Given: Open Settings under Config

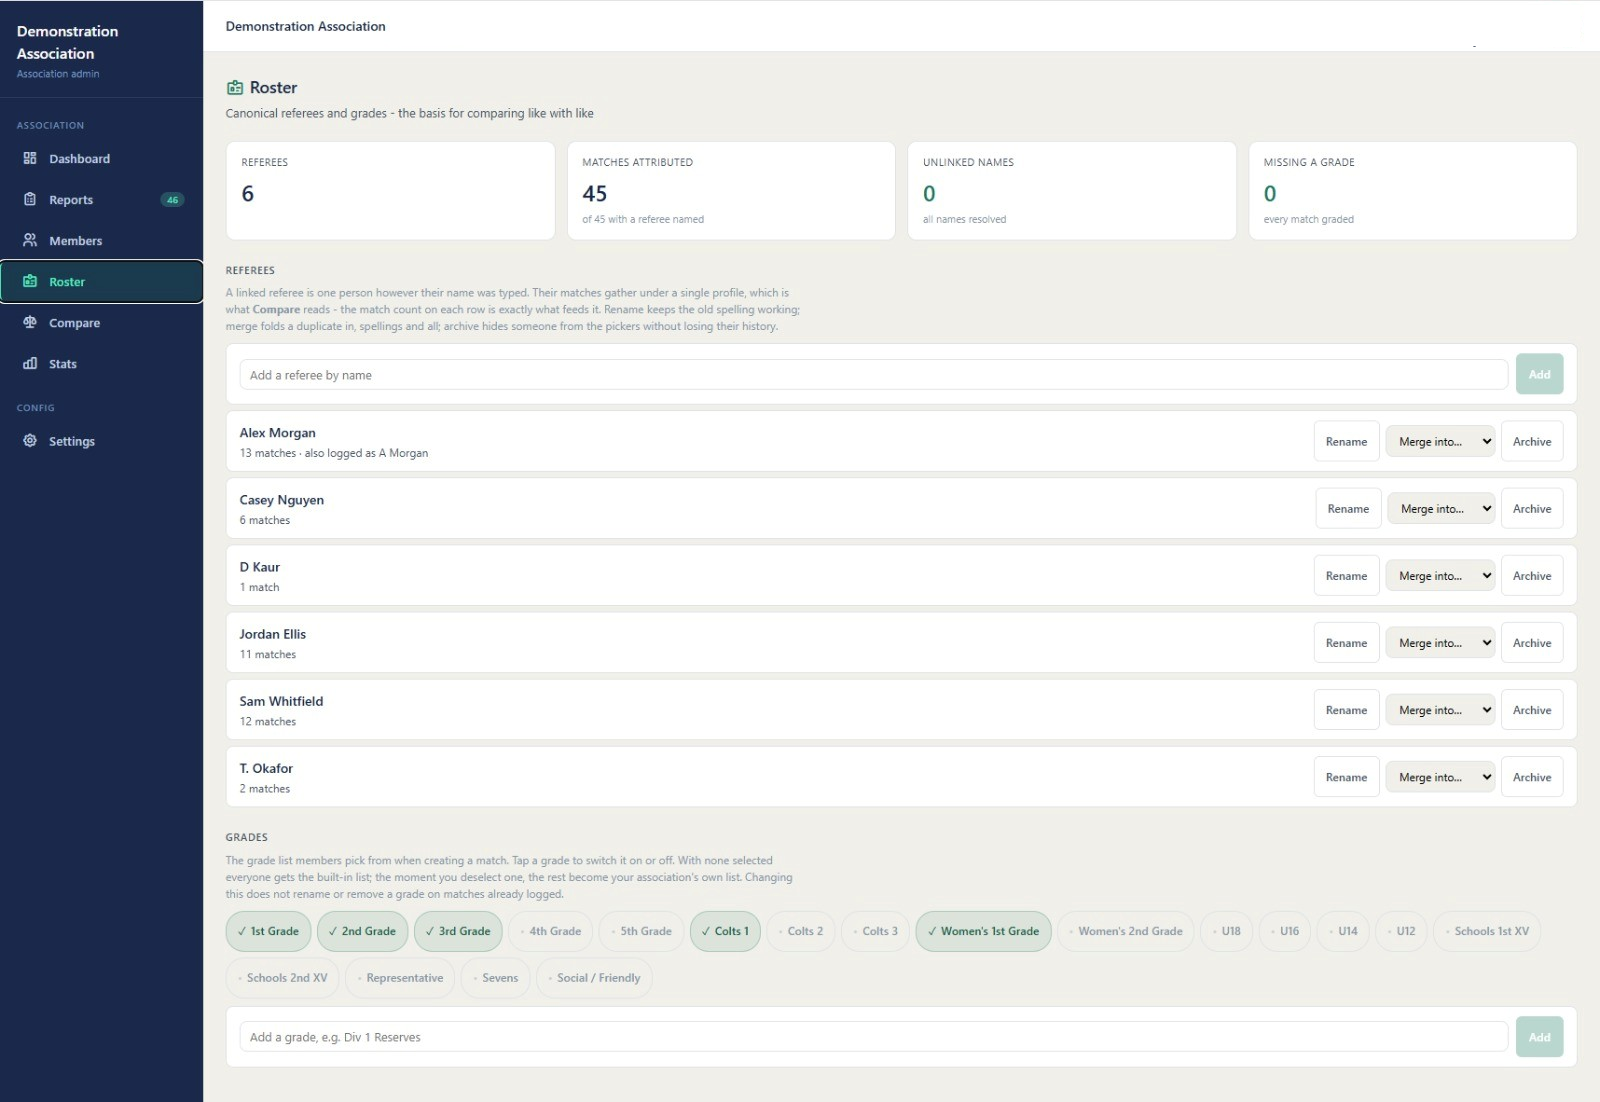Looking at the screenshot, I should tap(101, 440).
